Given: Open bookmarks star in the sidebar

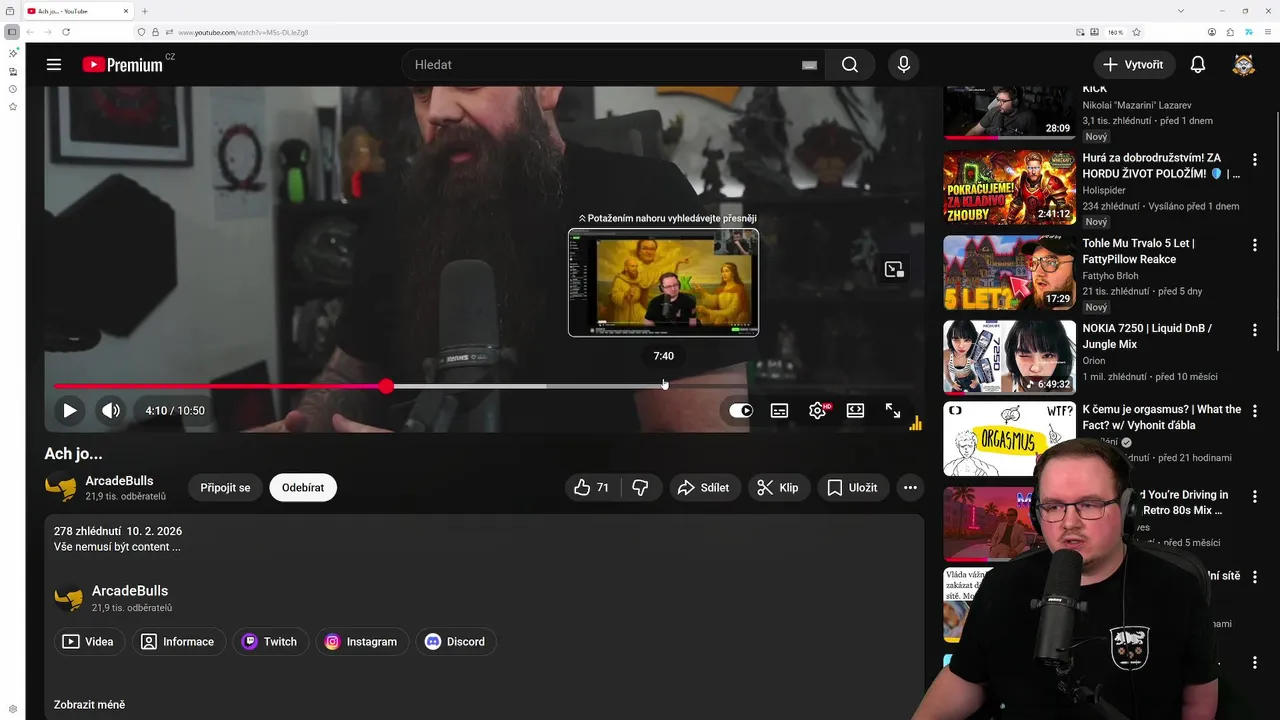Looking at the screenshot, I should (13, 106).
